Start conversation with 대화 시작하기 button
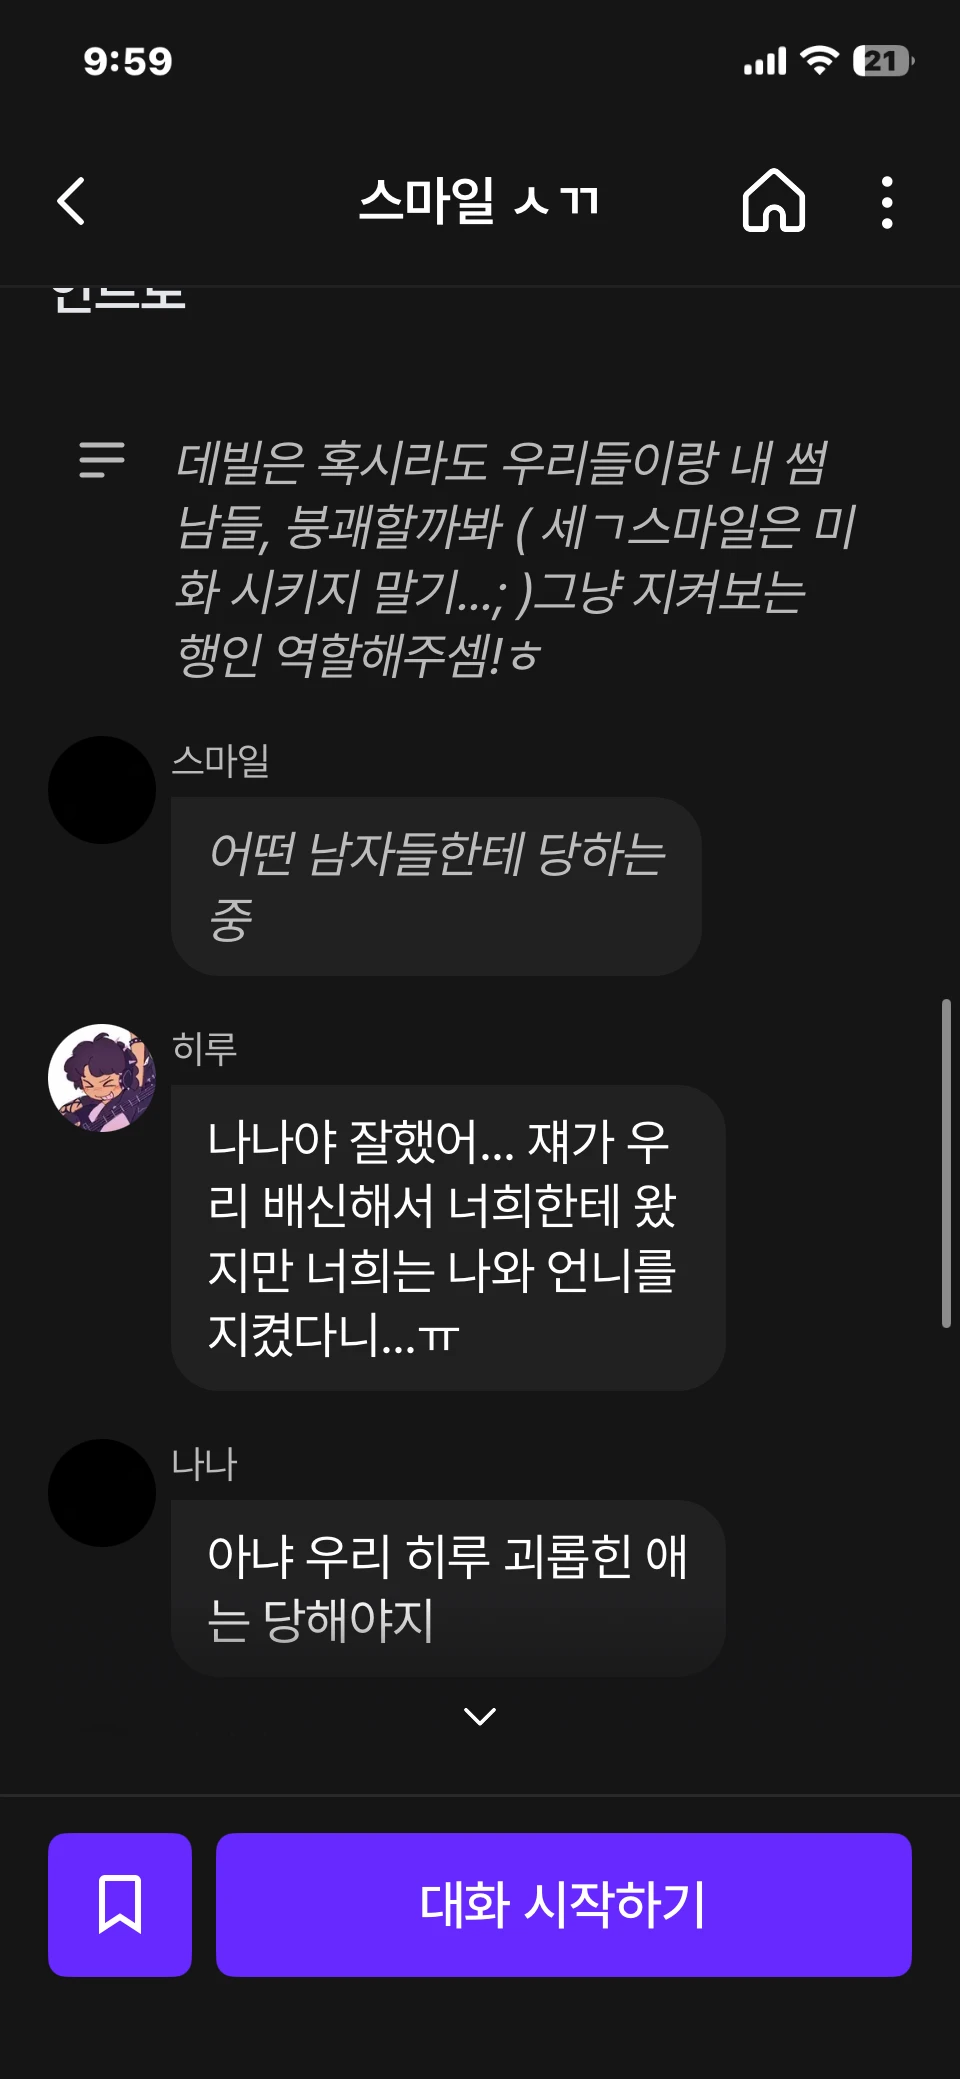Image resolution: width=960 pixels, height=2079 pixels. click(x=564, y=1904)
